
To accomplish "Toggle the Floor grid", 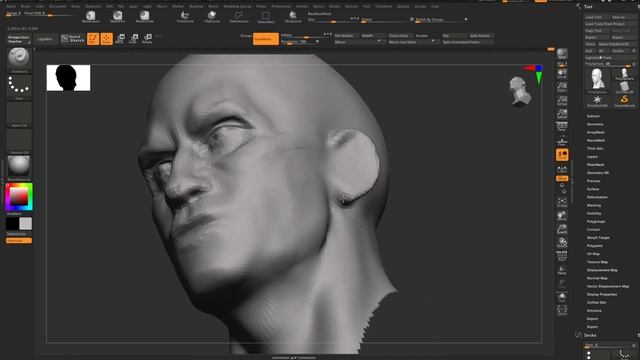I will click(x=562, y=141).
